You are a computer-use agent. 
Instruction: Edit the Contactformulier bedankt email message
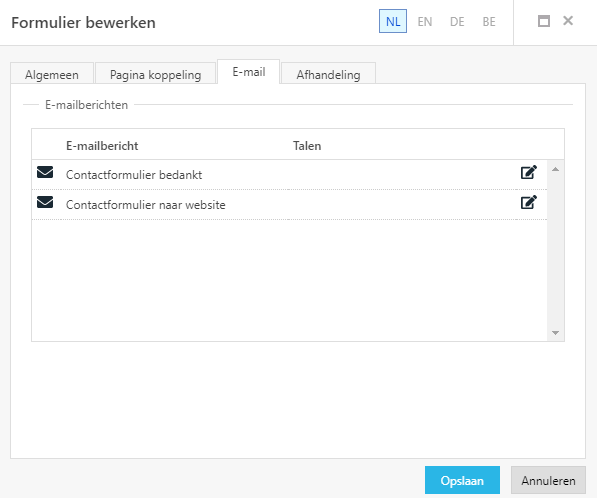[x=529, y=172]
